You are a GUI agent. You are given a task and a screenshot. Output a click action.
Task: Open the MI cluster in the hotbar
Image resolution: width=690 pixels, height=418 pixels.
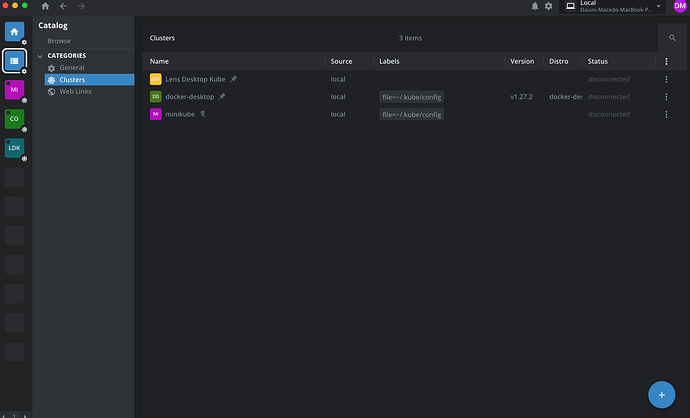click(14, 90)
